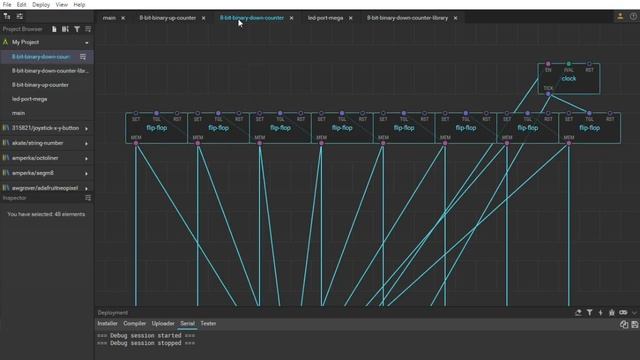Open the Uploader deployment tab
640x360 pixels.
coord(163,323)
